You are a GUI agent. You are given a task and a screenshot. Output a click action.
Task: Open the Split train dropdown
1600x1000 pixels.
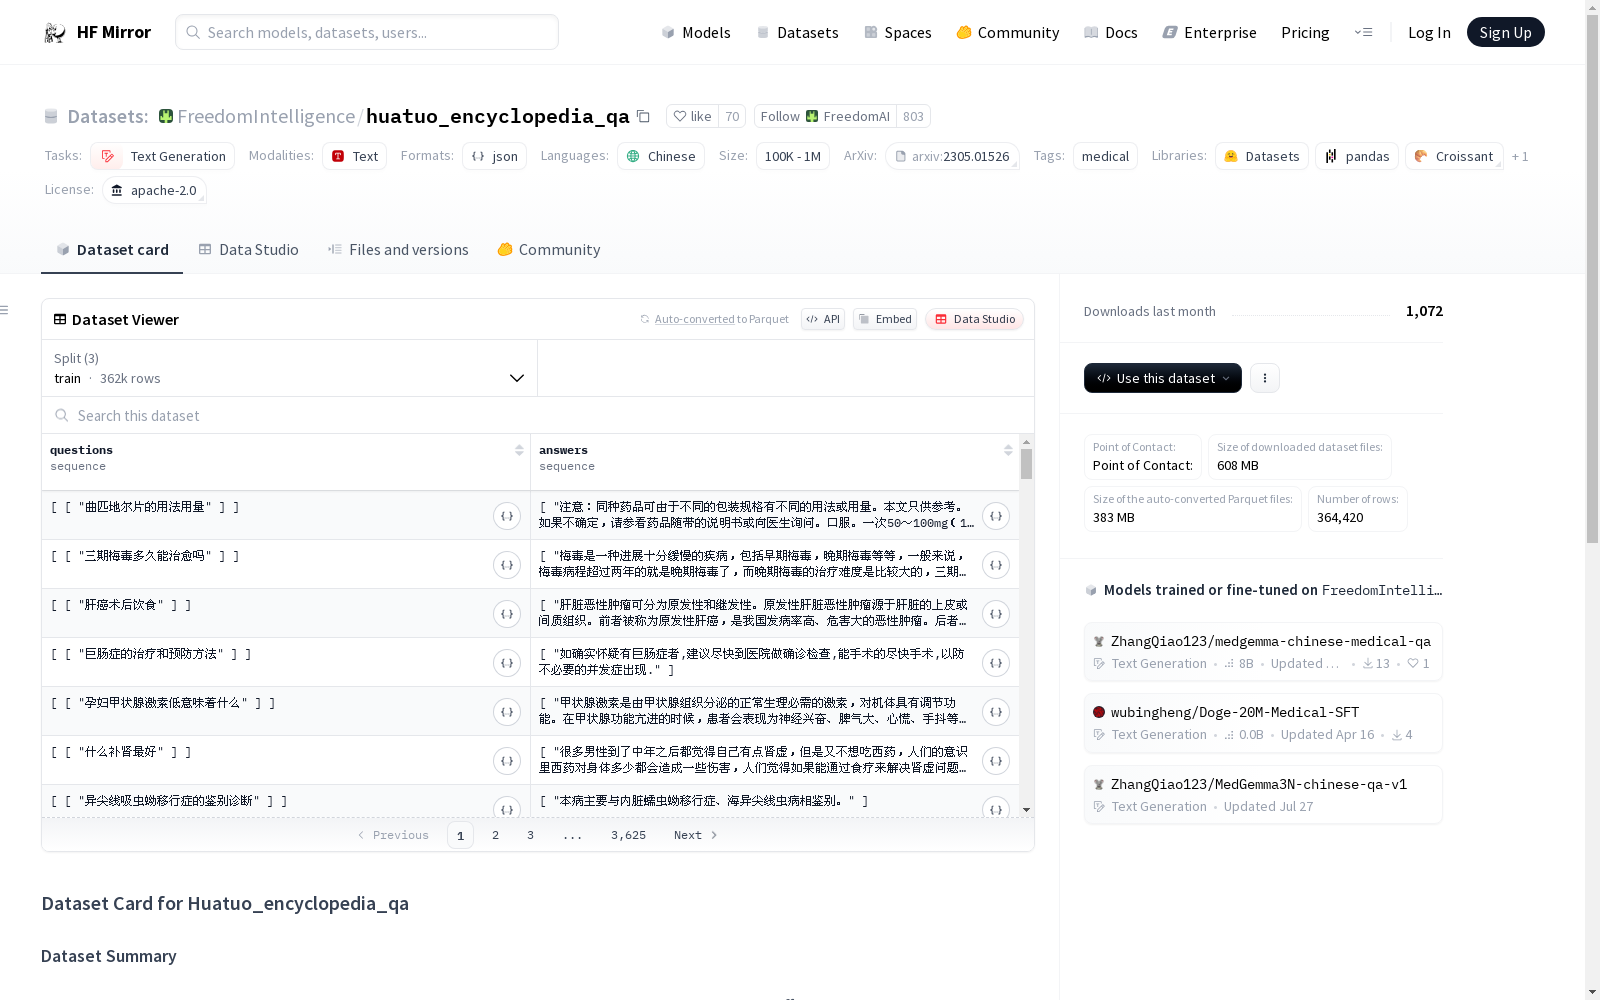(x=289, y=368)
